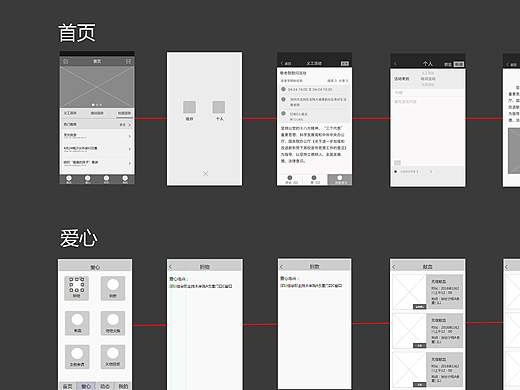The width and height of the screenshot is (520, 390).
Task: Open the red 'more' chevron in the highlighted section row
Action: [x=129, y=125]
